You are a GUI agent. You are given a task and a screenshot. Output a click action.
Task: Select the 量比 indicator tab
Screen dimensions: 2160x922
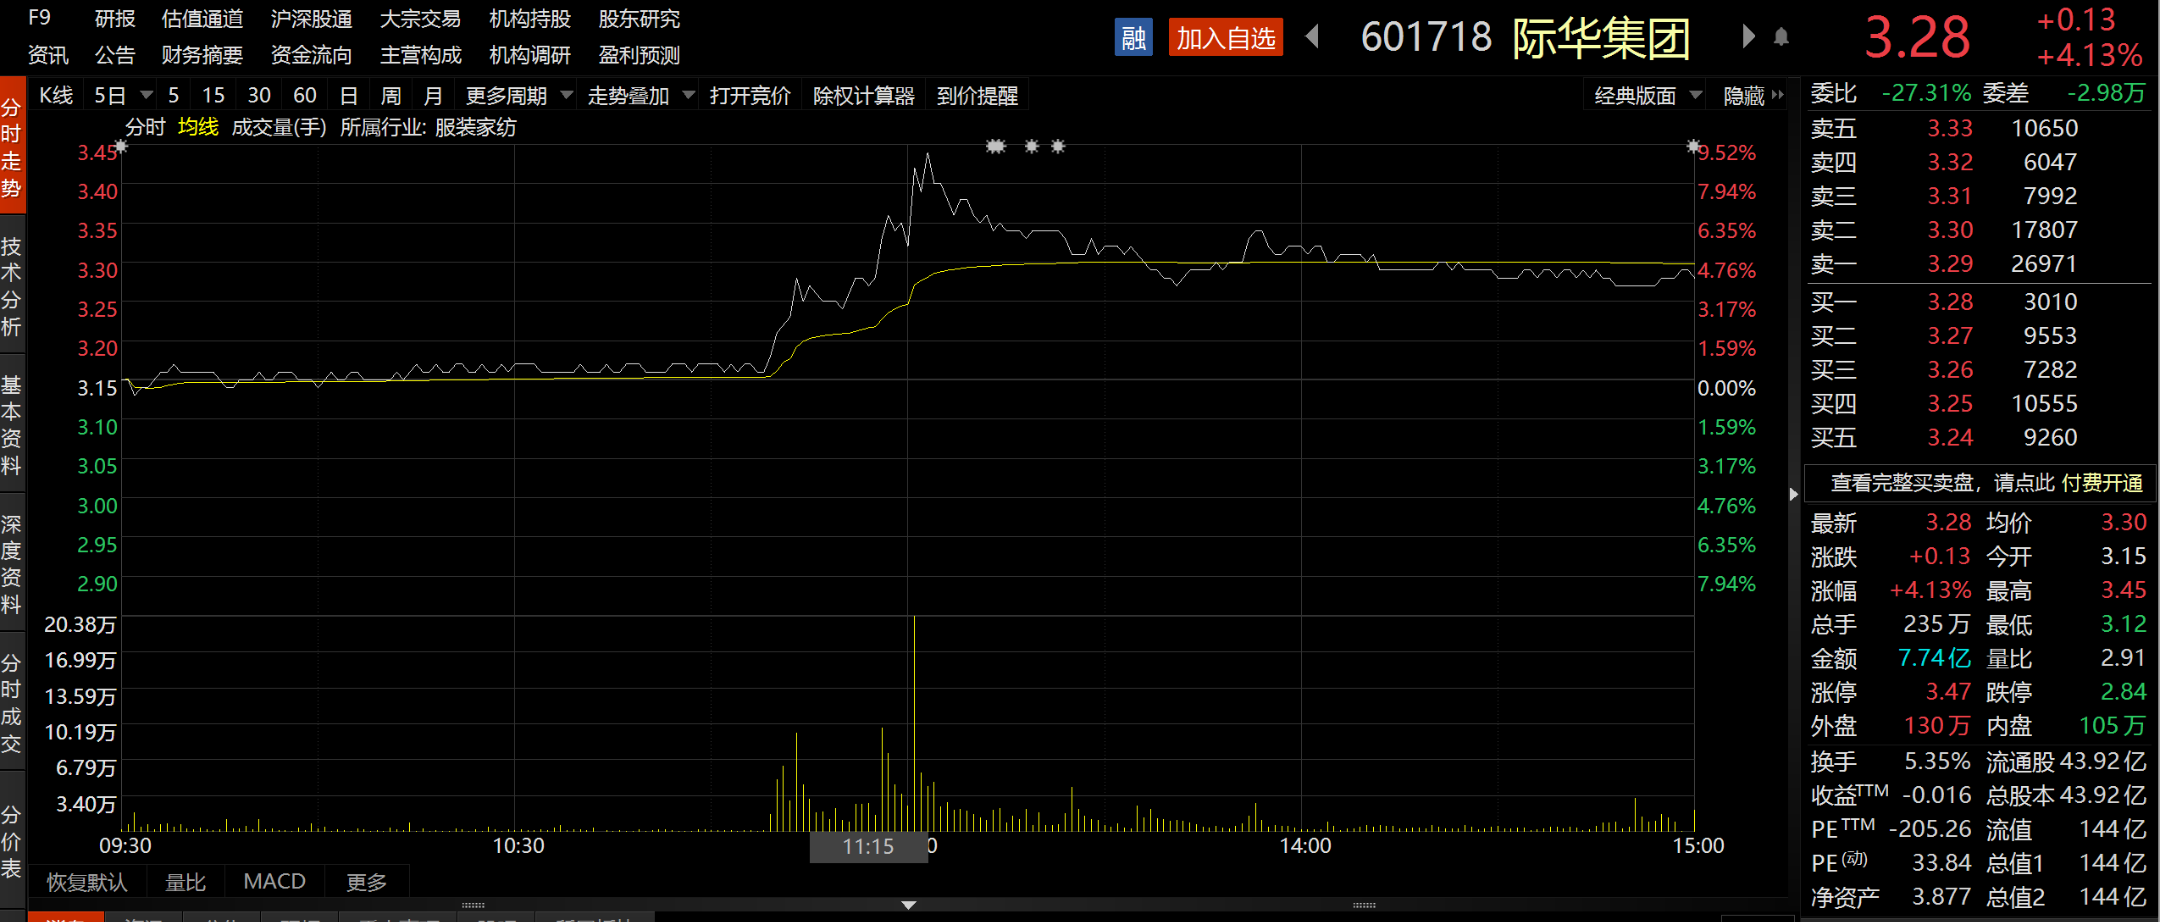[x=185, y=882]
